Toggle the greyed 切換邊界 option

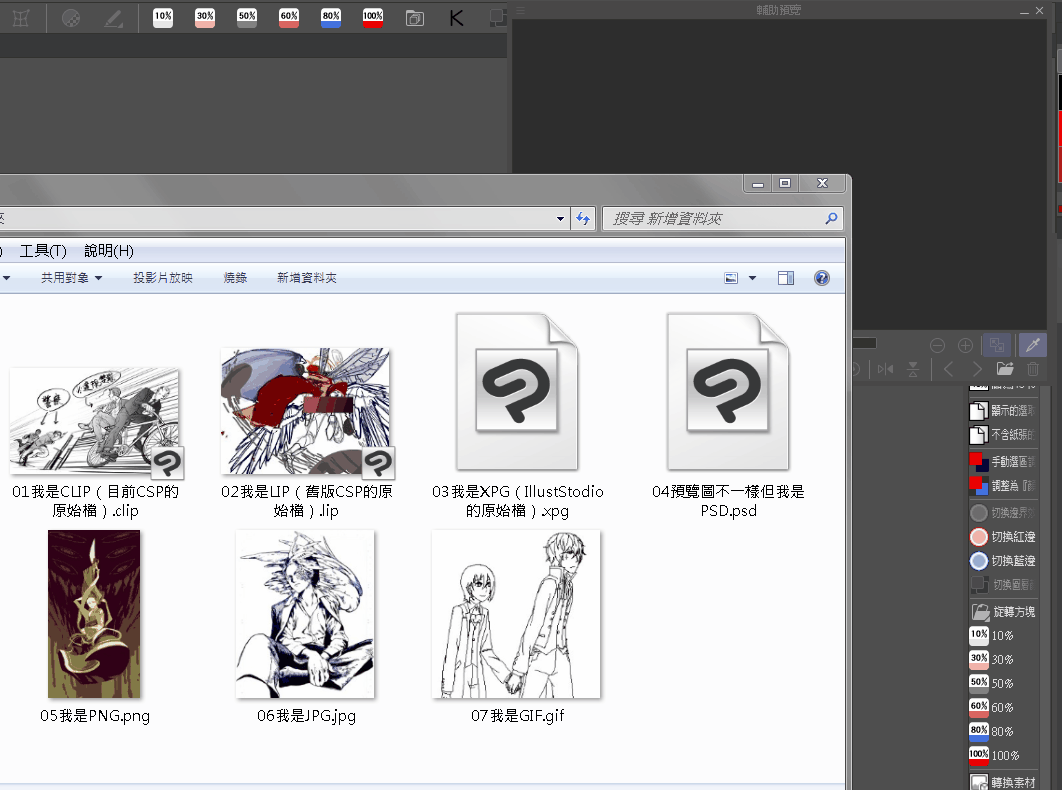coord(1002,513)
